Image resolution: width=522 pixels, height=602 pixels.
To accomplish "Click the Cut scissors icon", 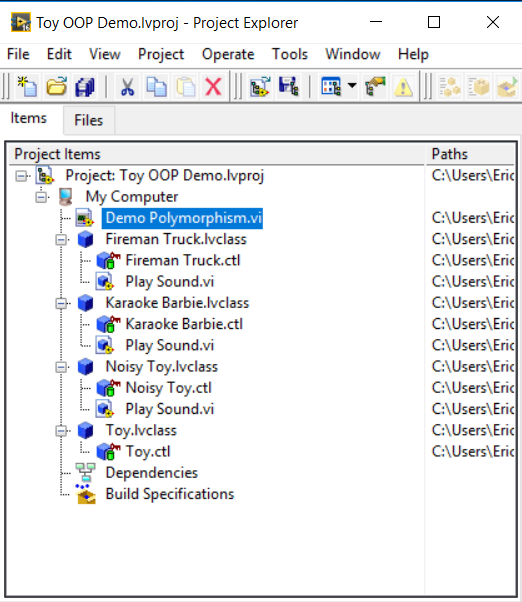I will [127, 86].
